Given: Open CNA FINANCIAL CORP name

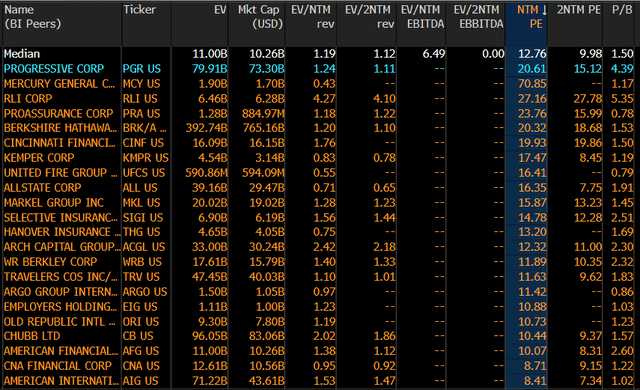Looking at the screenshot, I should [58, 366].
